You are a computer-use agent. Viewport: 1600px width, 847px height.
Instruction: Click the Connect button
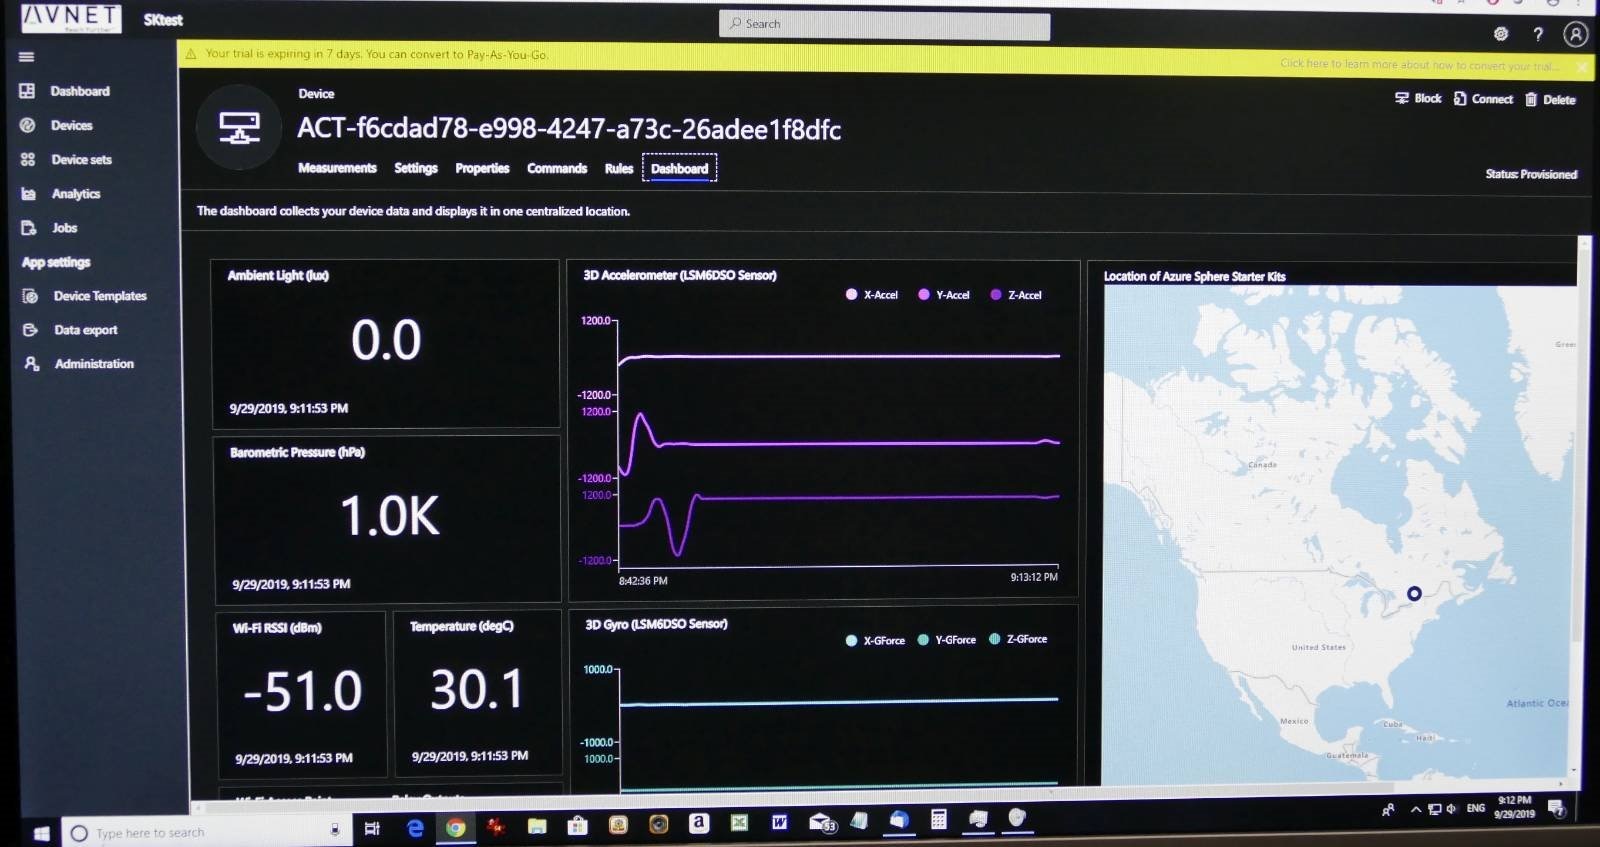pos(1483,99)
